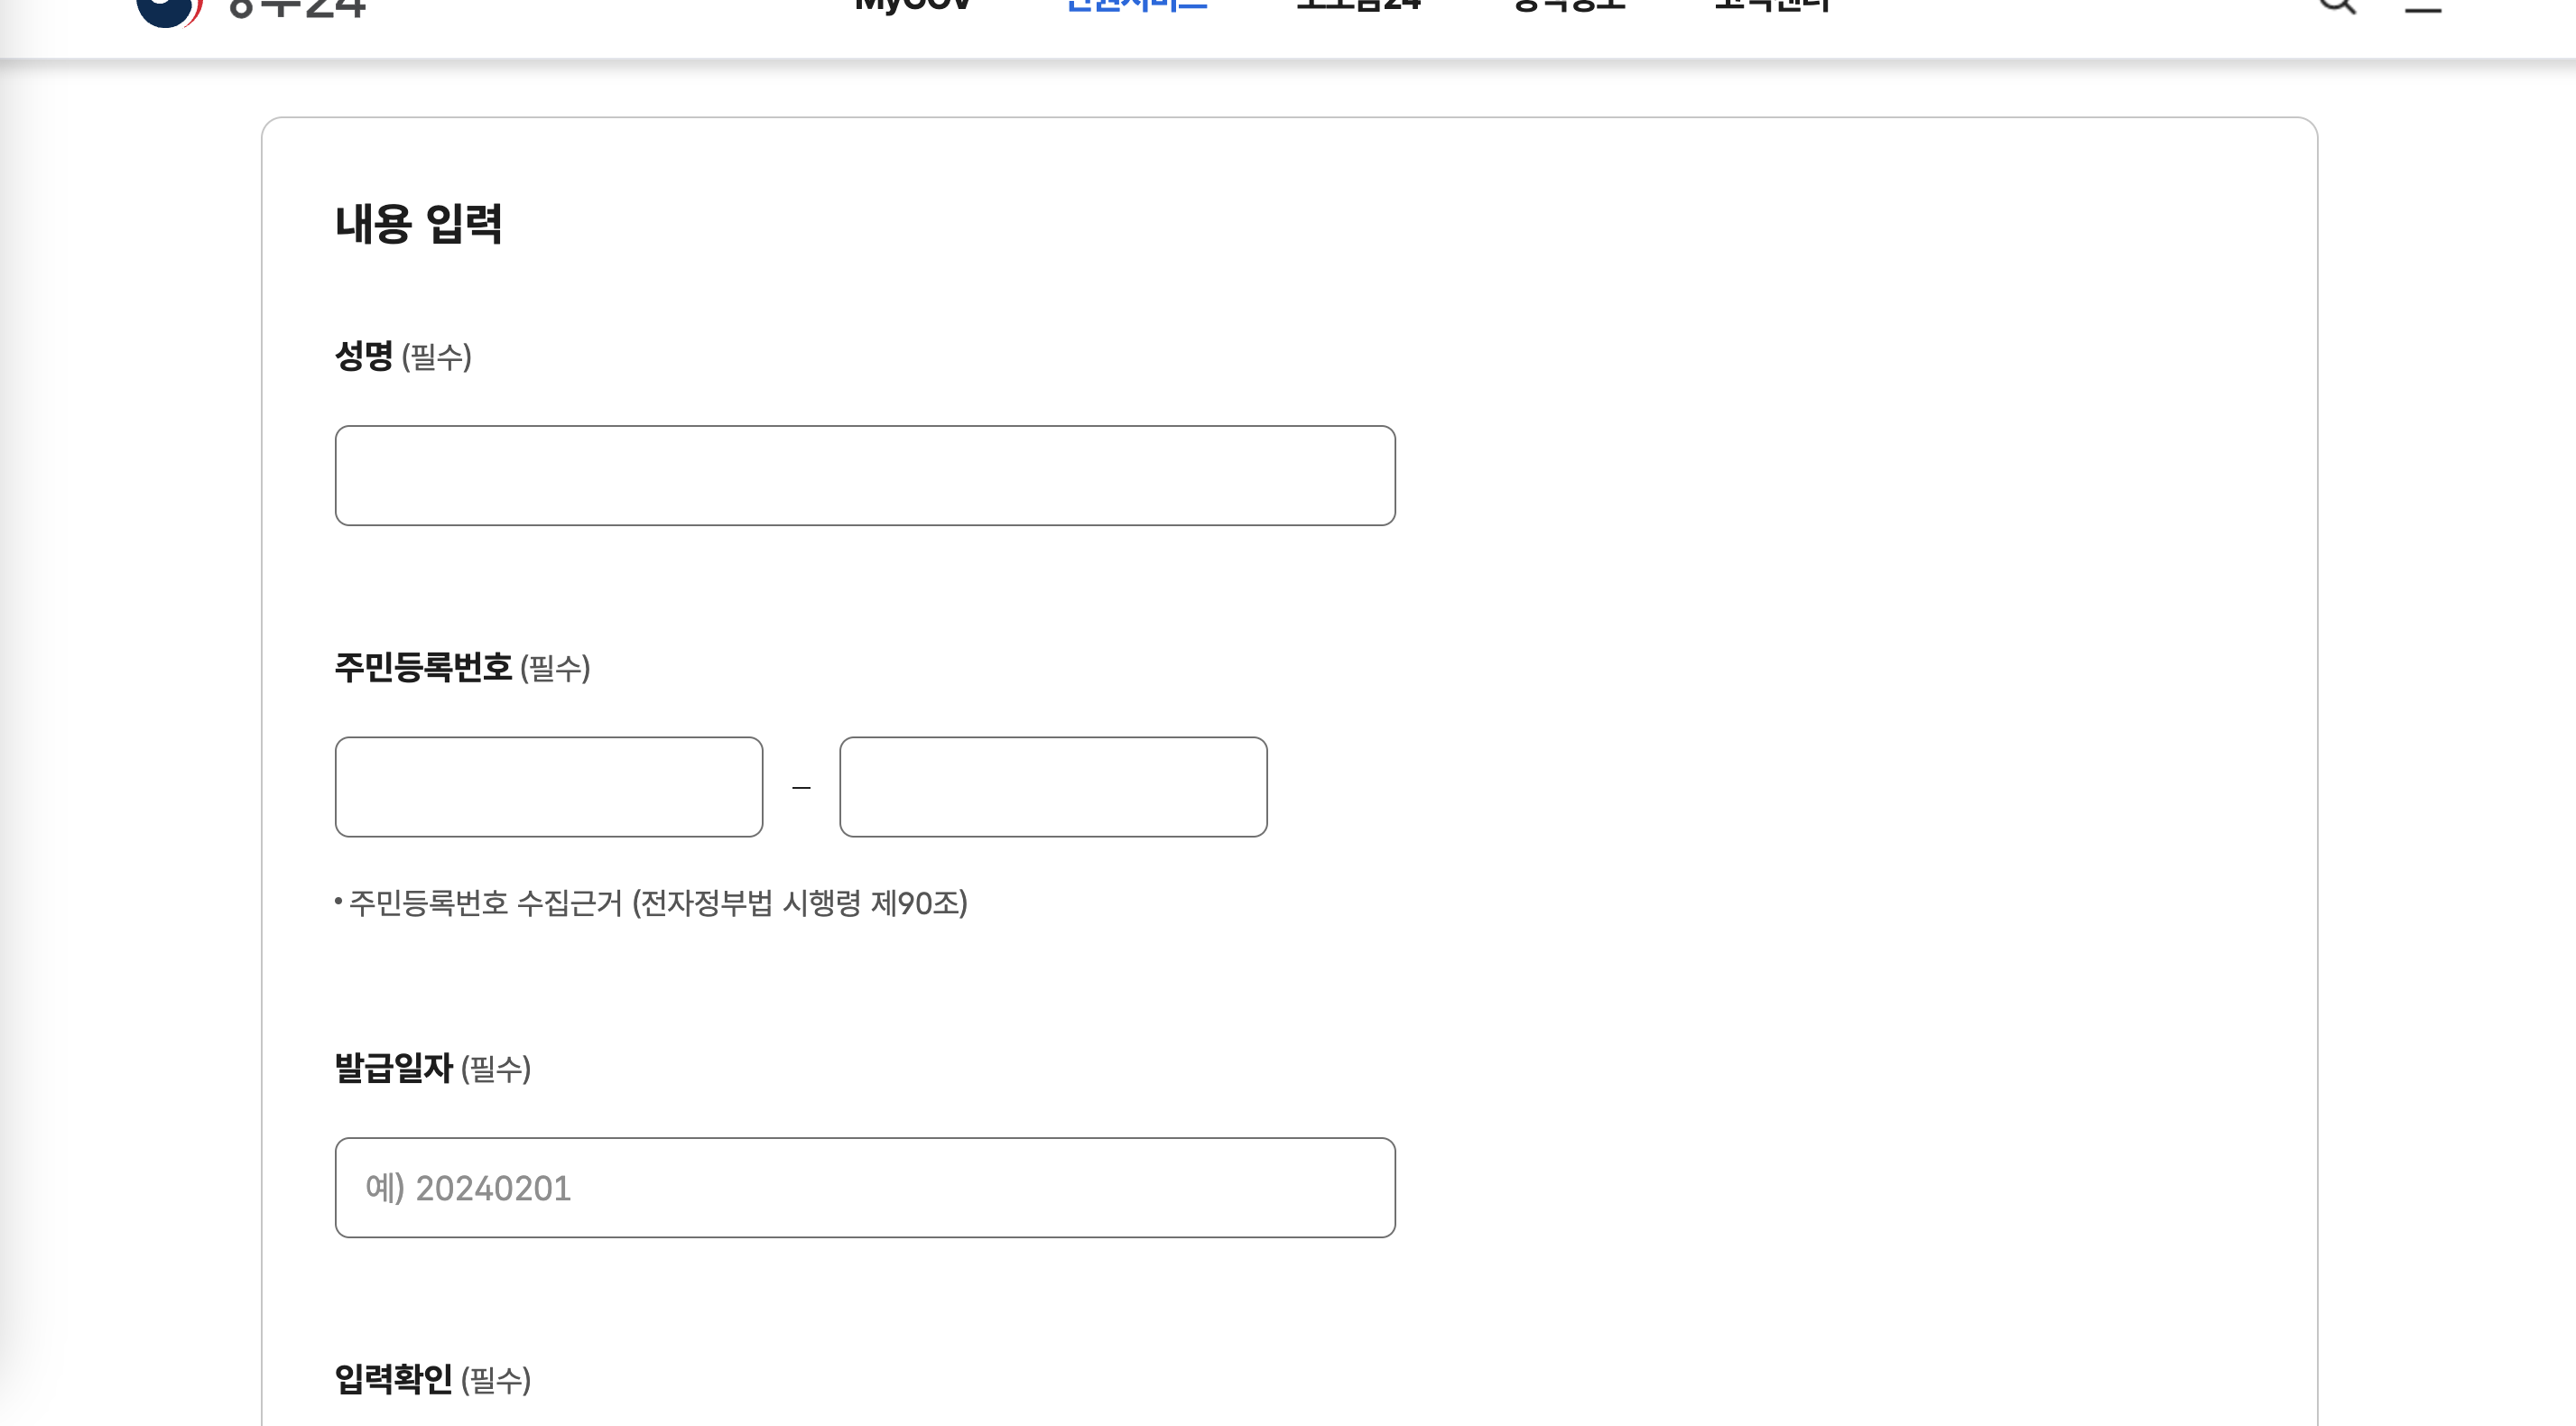2576x1426 pixels.
Task: Open the MyGOV menu
Action: coord(913,6)
